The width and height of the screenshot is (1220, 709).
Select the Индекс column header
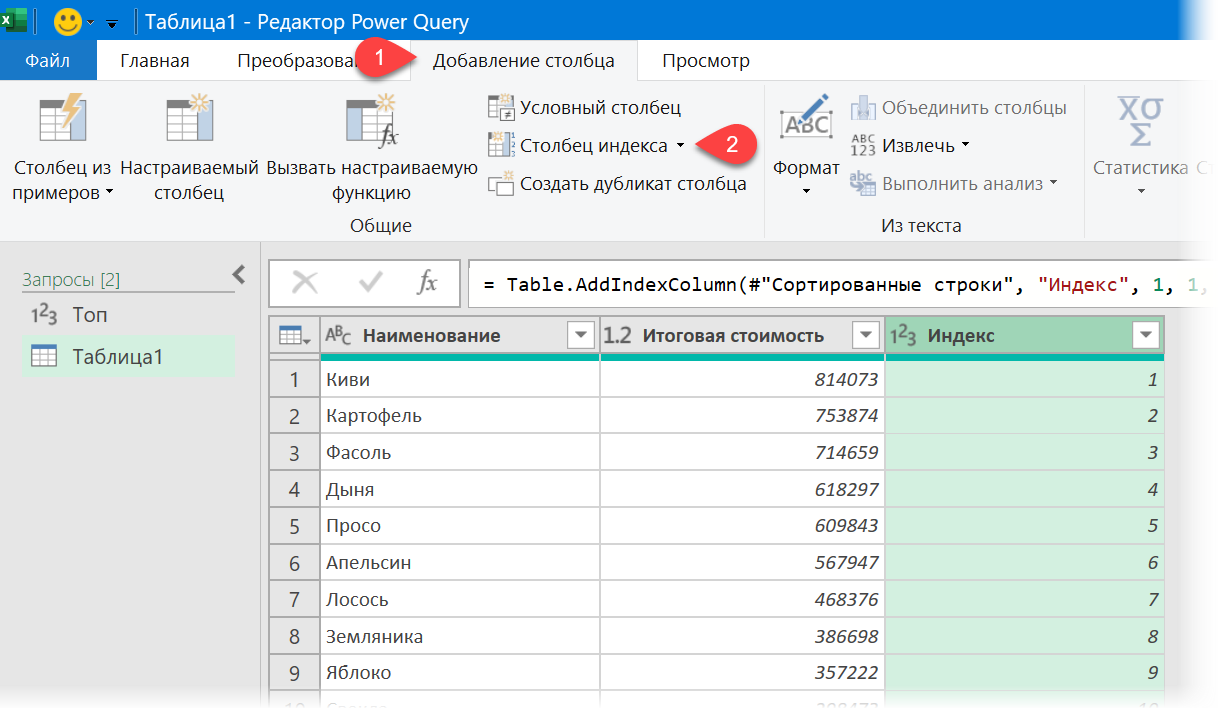pyautogui.click(x=1025, y=336)
